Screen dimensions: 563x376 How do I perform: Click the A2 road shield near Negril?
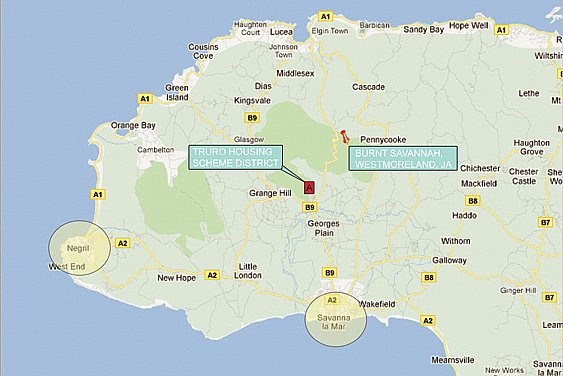point(122,243)
